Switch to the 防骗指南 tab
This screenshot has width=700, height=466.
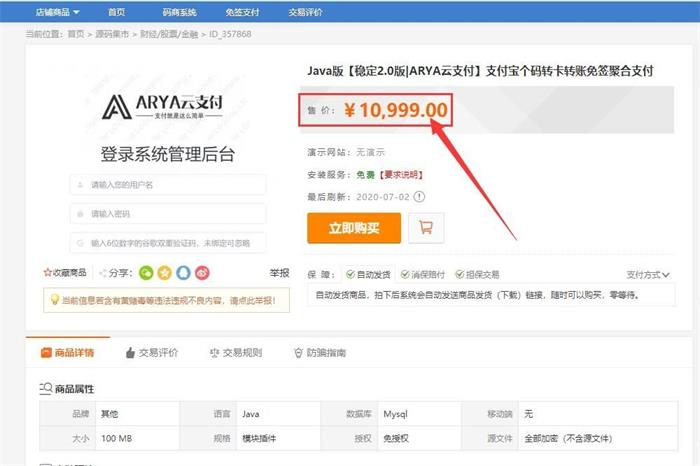point(320,353)
